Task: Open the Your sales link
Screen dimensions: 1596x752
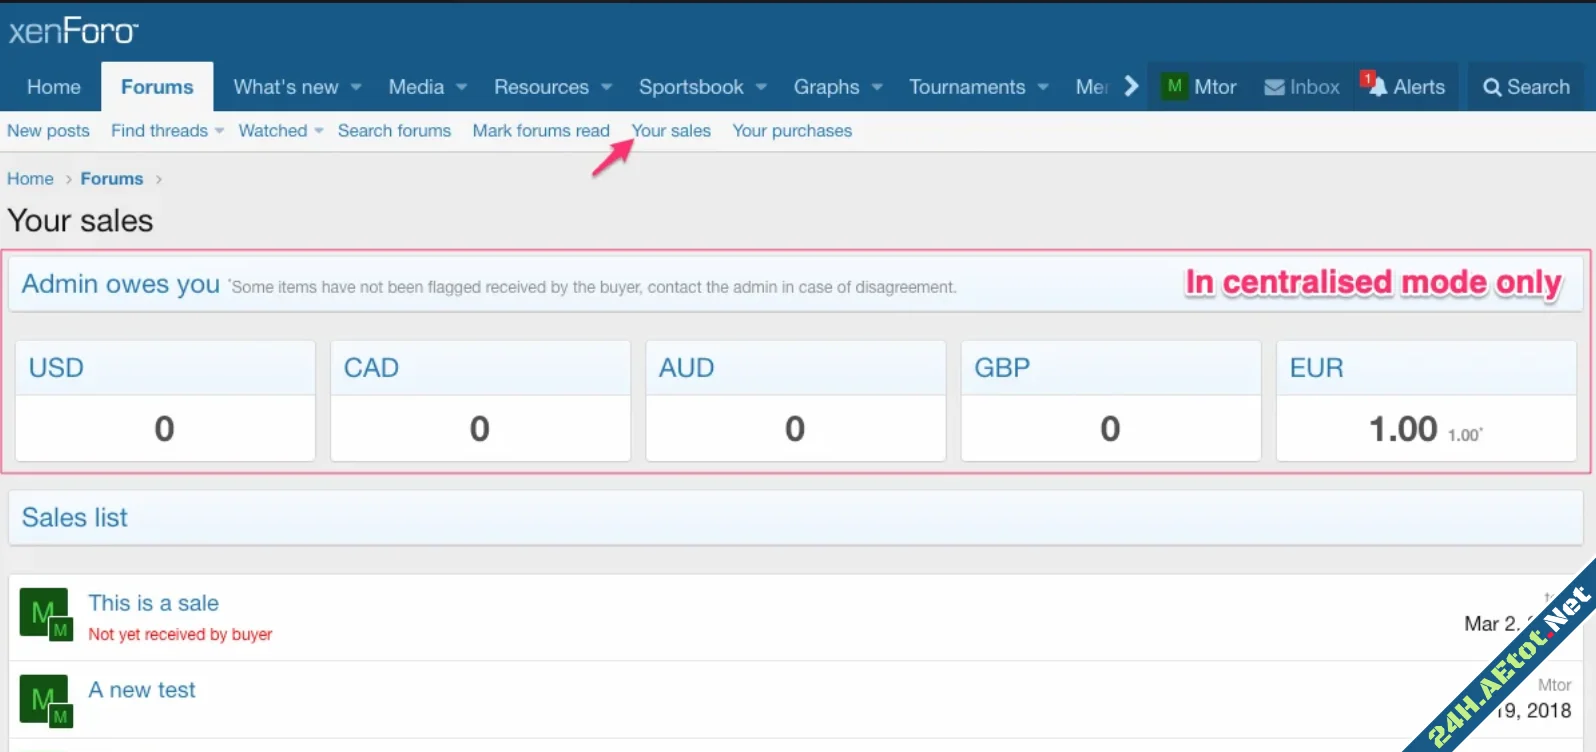Action: click(x=671, y=131)
